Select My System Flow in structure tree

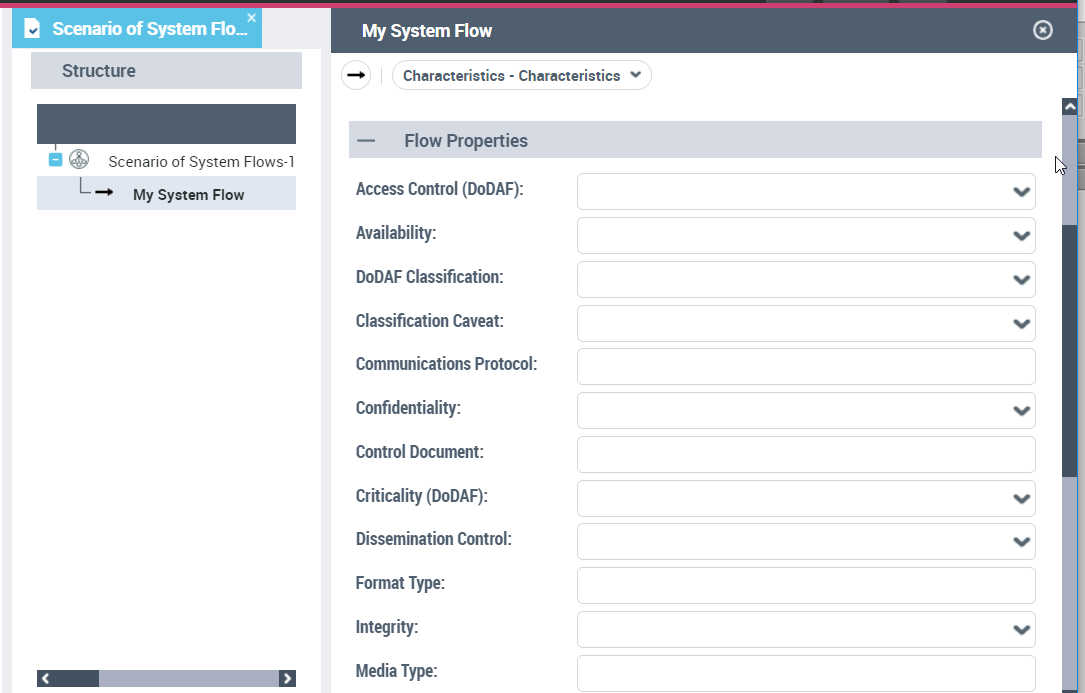click(x=188, y=195)
